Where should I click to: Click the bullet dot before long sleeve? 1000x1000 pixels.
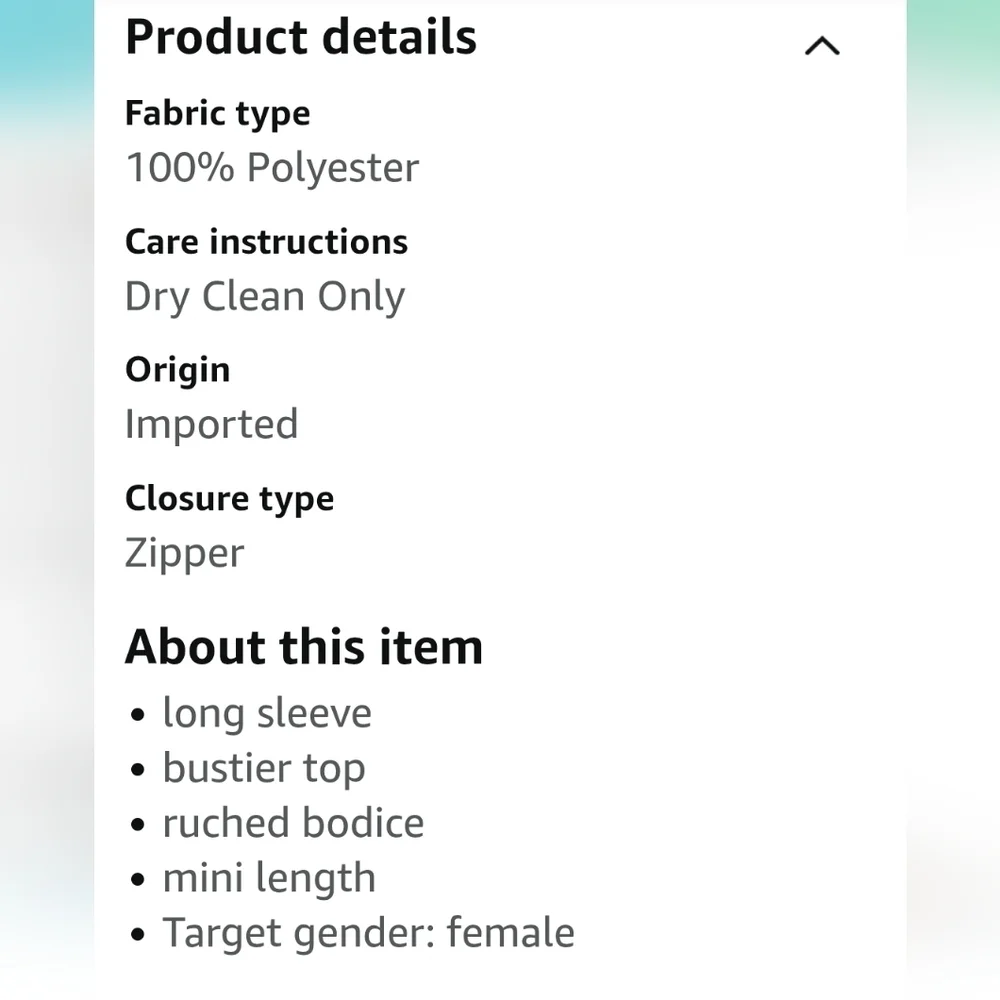[138, 717]
